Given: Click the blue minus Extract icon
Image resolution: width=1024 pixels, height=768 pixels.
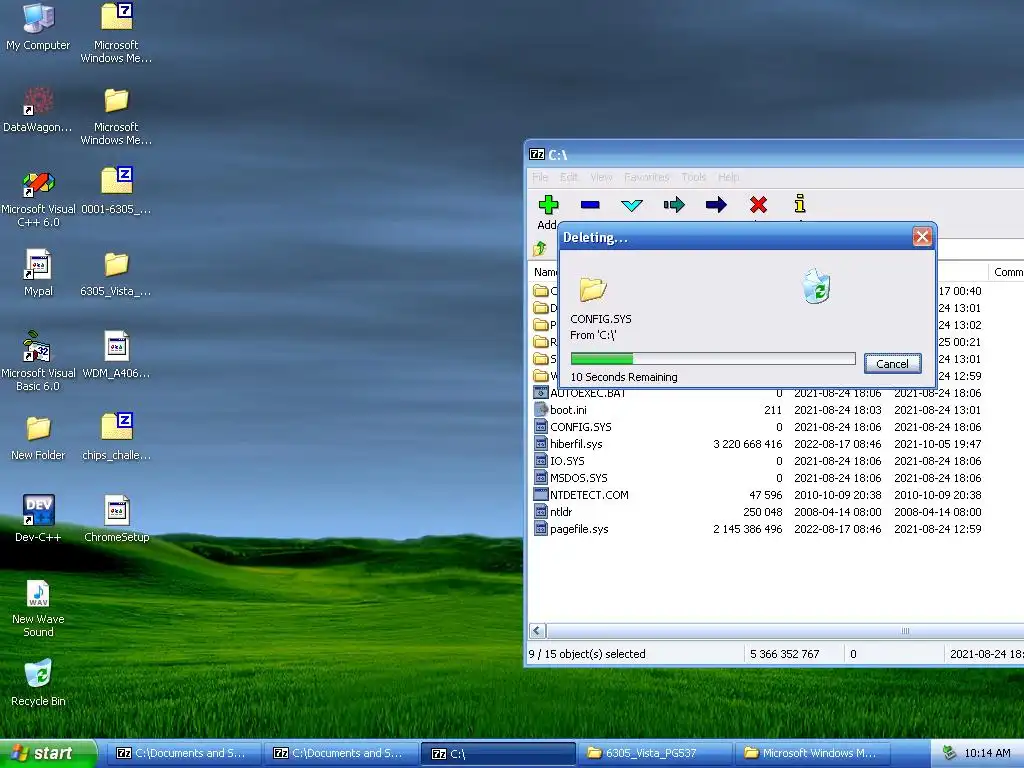Looking at the screenshot, I should (x=590, y=205).
